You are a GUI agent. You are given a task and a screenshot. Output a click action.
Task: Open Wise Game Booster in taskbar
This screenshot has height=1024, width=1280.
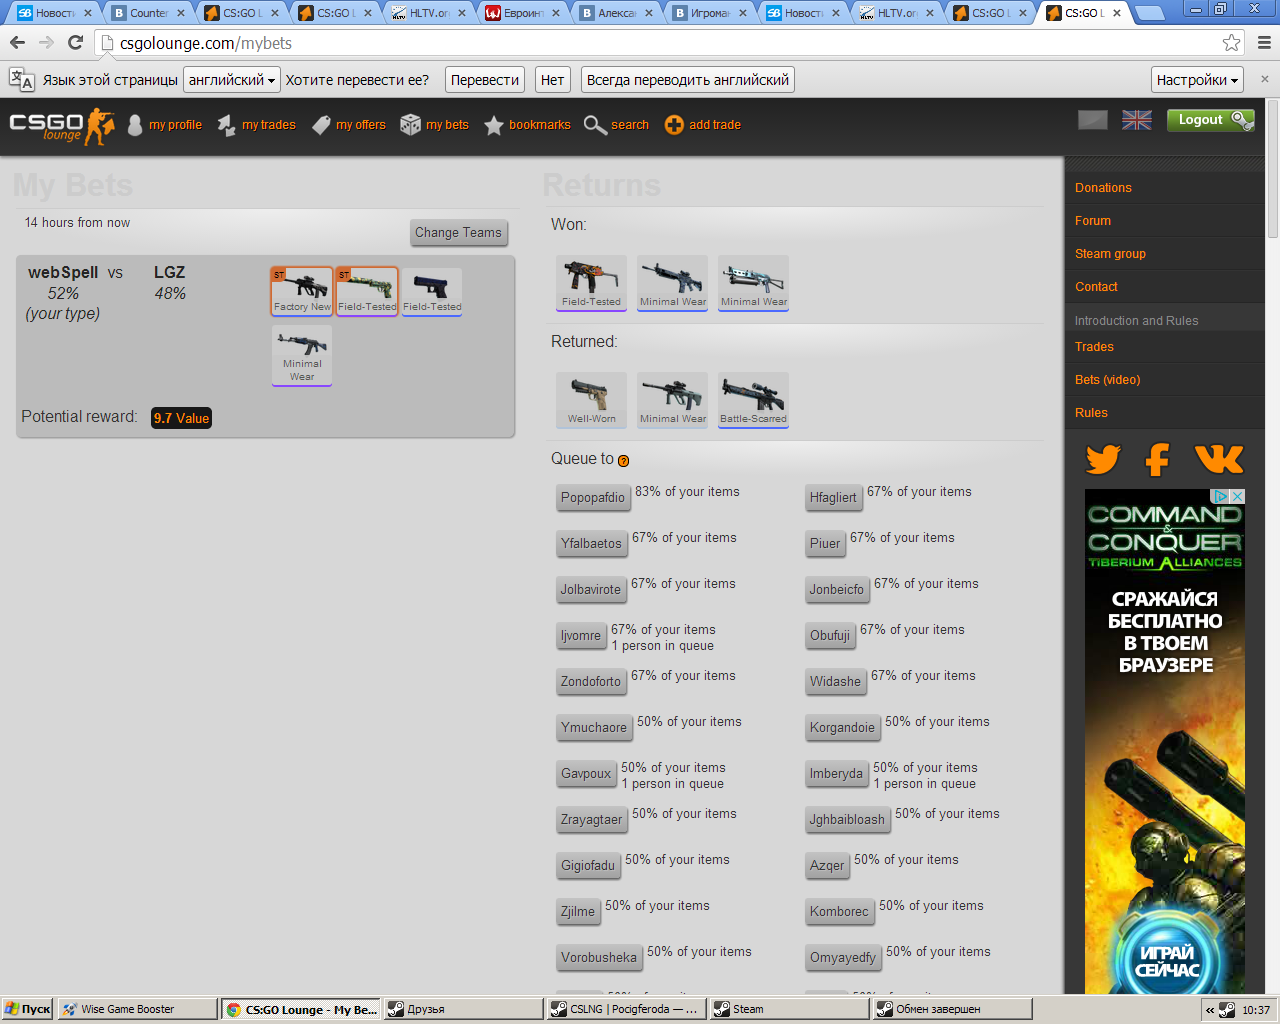tap(137, 1009)
